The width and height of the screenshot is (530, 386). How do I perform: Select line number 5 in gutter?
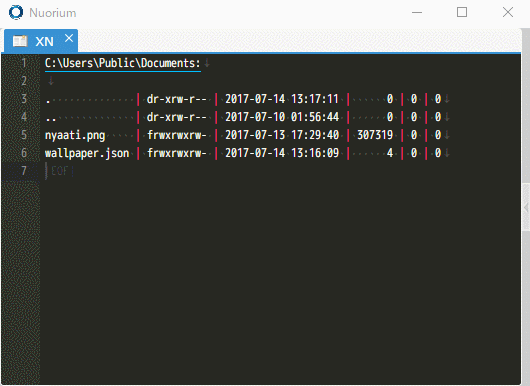pyautogui.click(x=24, y=135)
